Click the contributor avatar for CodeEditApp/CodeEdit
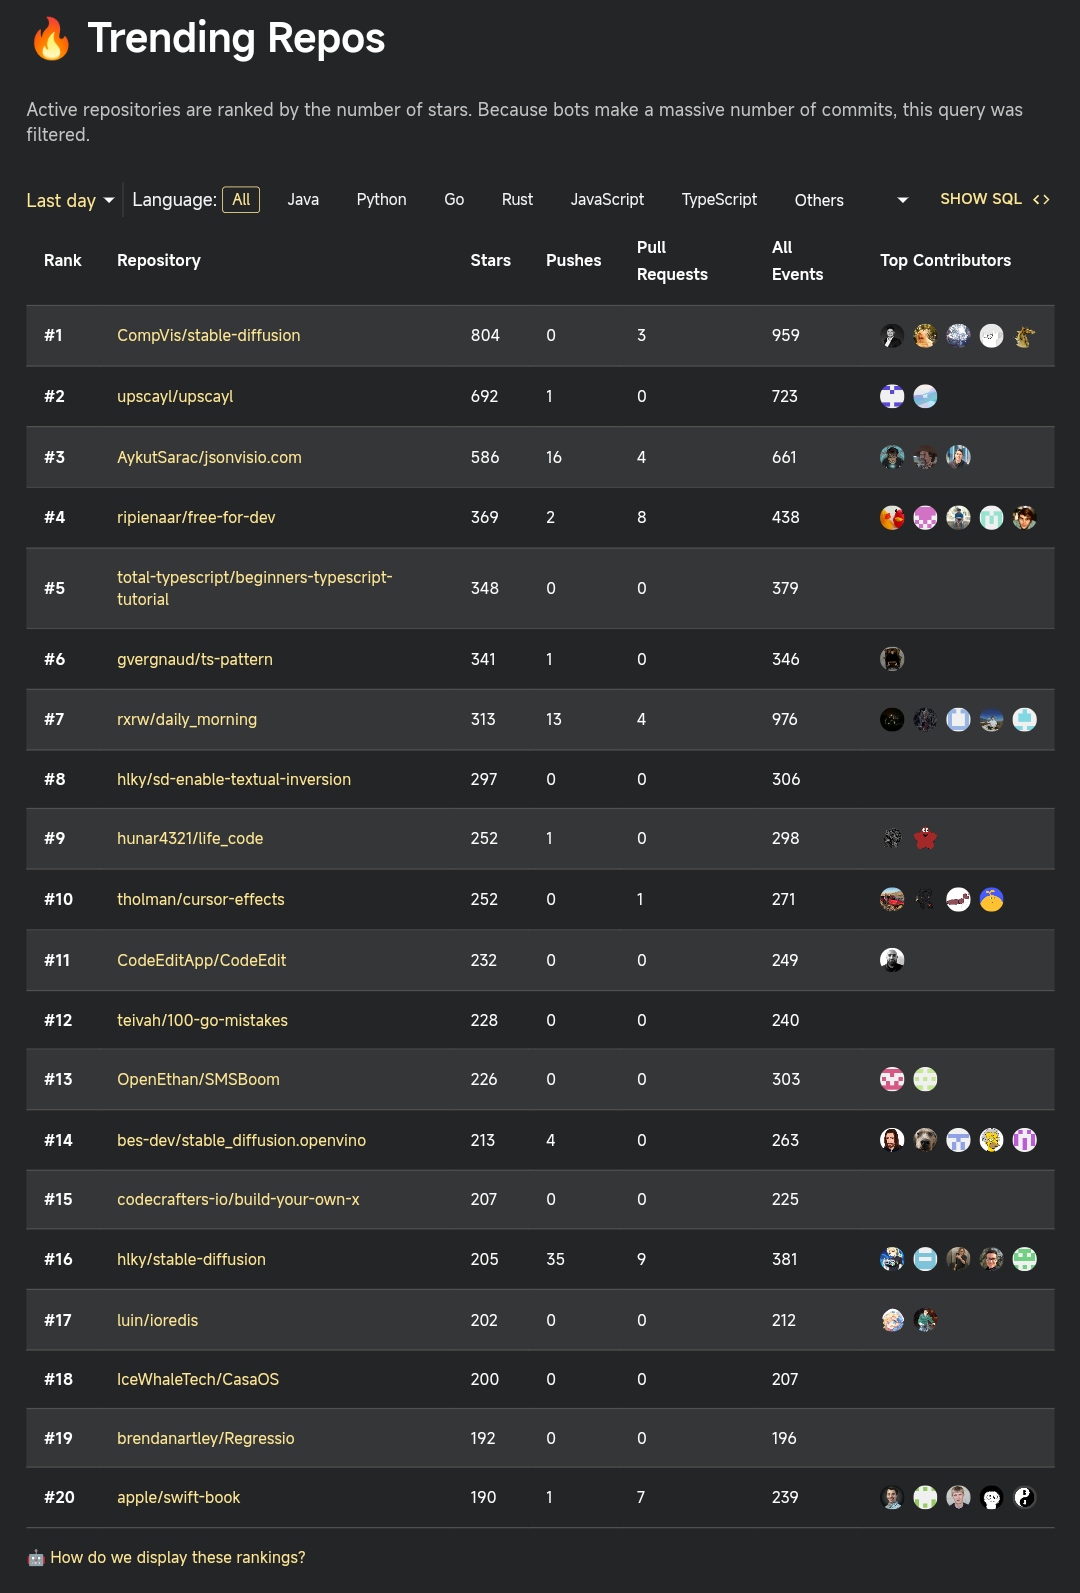1080x1593 pixels. pos(892,958)
